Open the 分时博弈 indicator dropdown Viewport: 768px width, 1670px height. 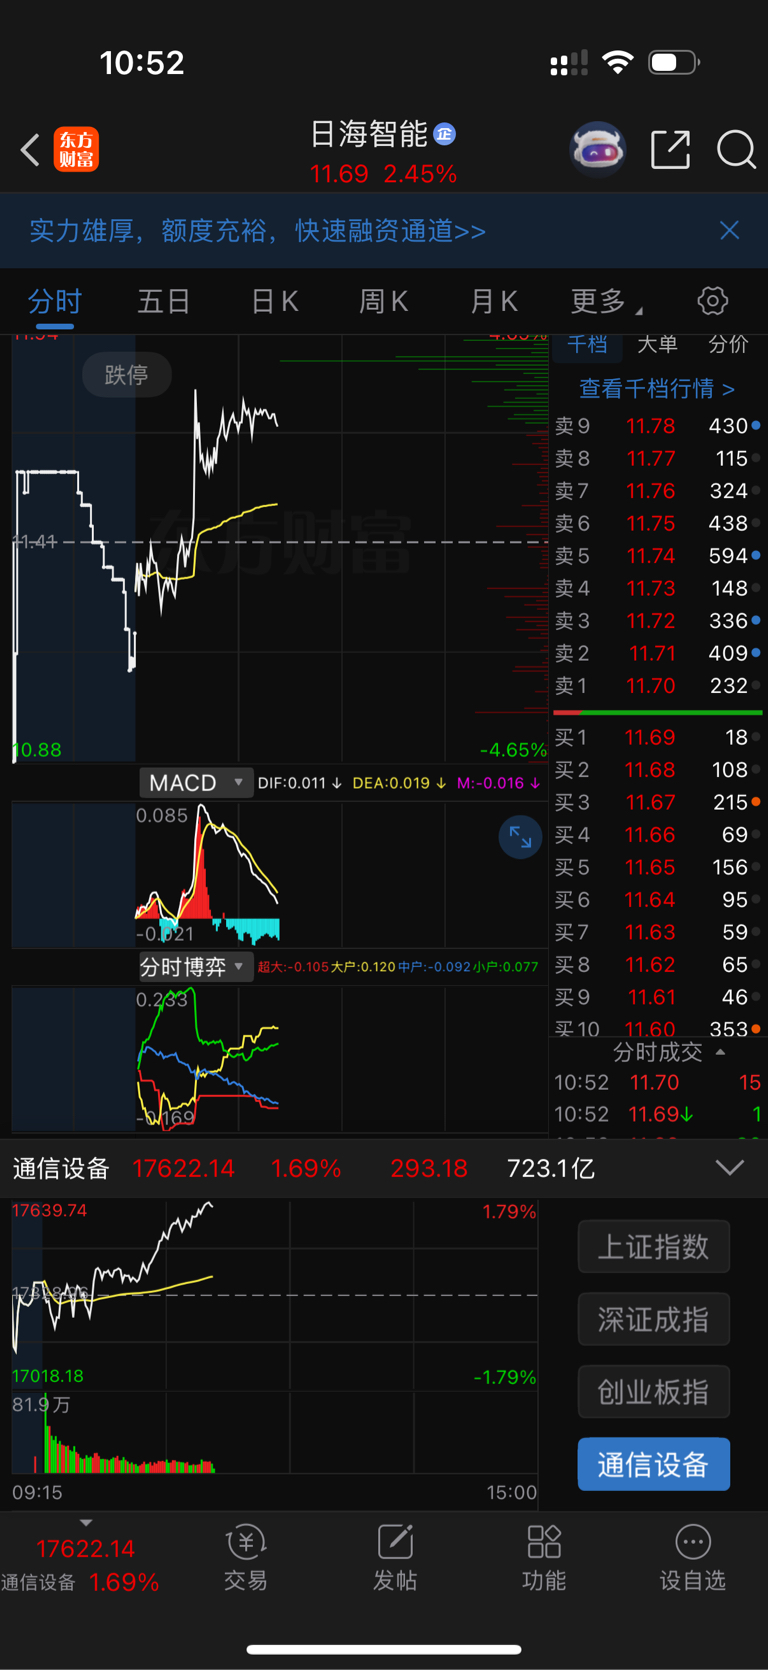(195, 967)
